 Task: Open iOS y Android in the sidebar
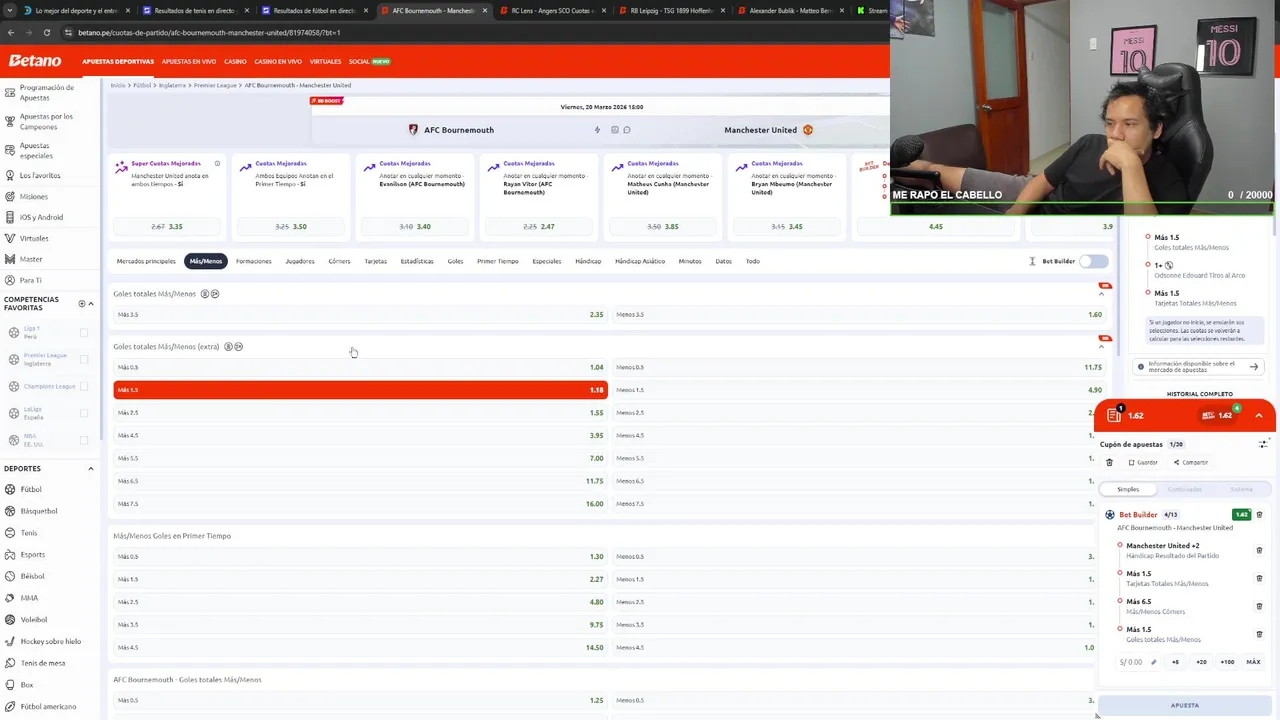41,217
